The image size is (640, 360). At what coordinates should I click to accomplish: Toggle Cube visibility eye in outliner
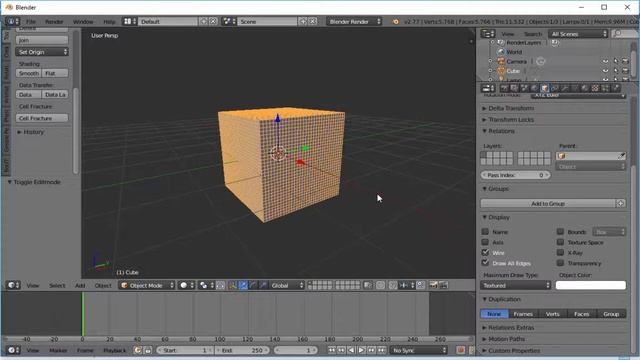tap(605, 71)
